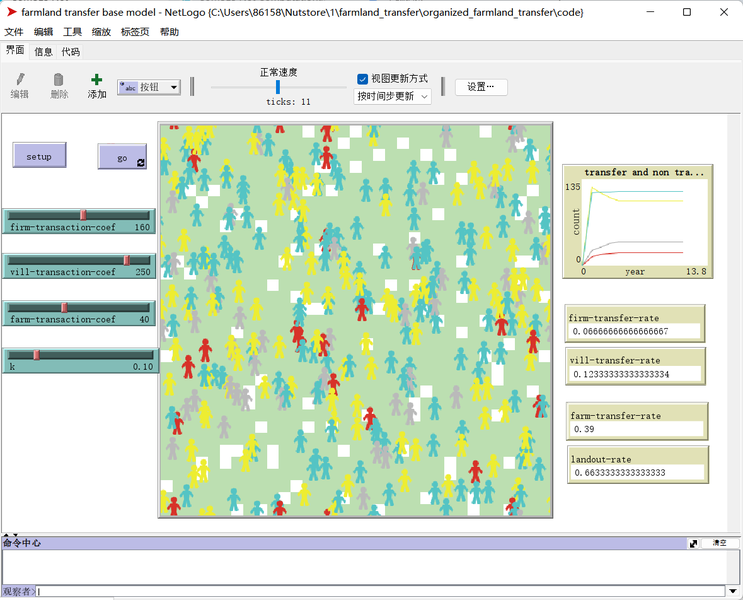Expand the 按时间步更新 update mode dropdown
Viewport: 743px width, 600px height.
point(393,96)
